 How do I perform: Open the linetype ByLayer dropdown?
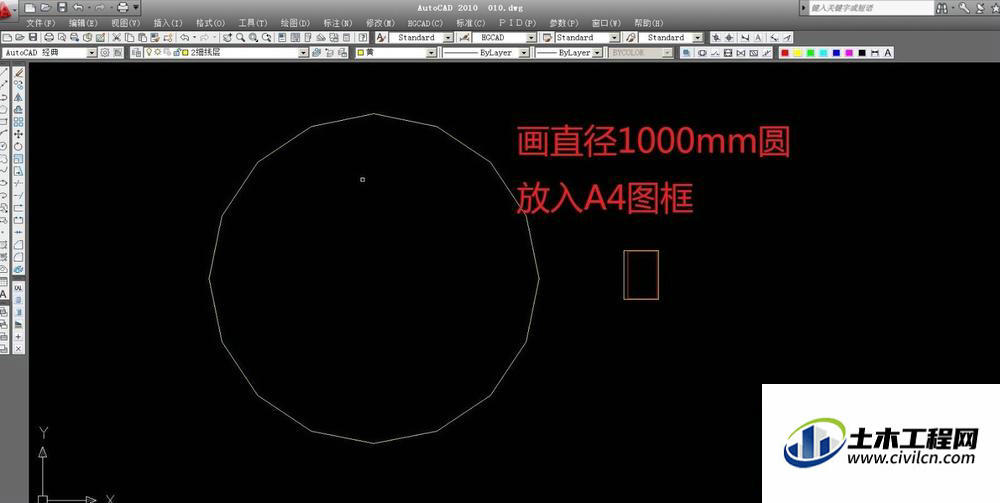coord(524,53)
